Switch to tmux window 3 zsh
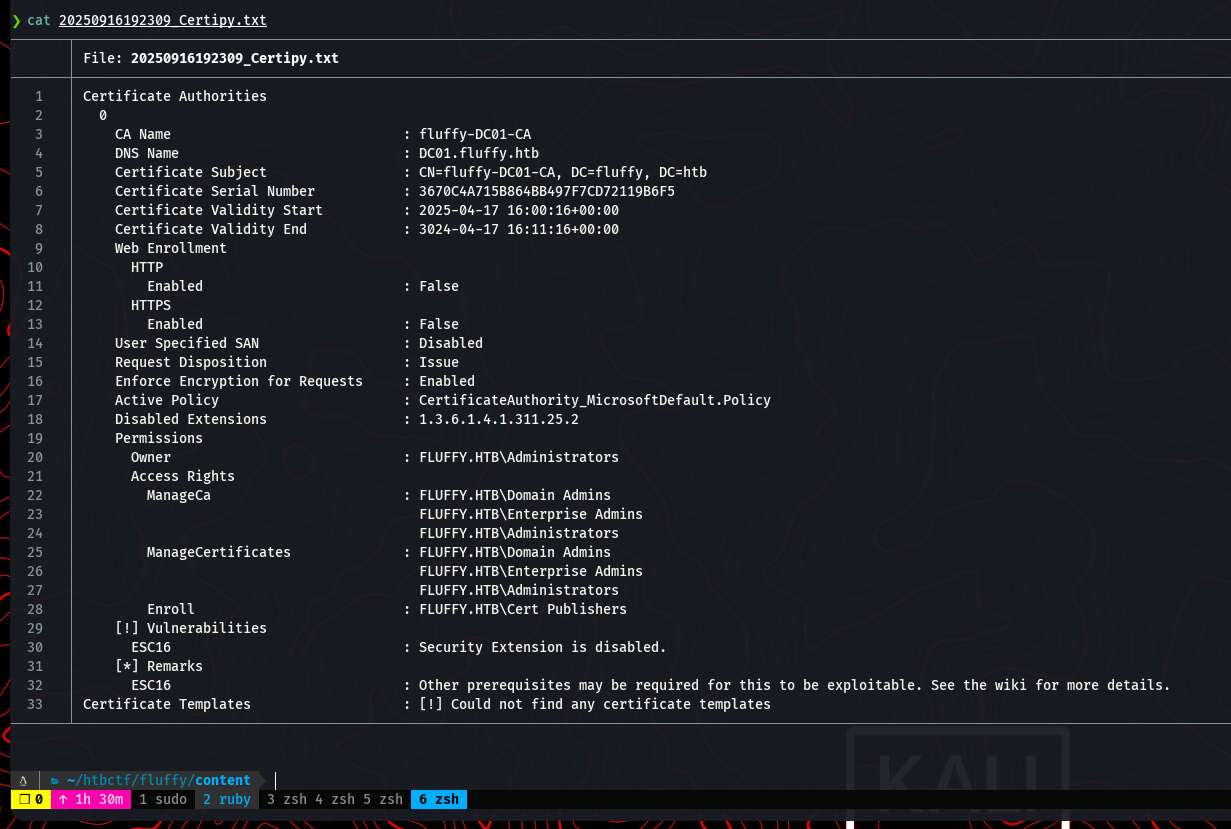 [287, 799]
